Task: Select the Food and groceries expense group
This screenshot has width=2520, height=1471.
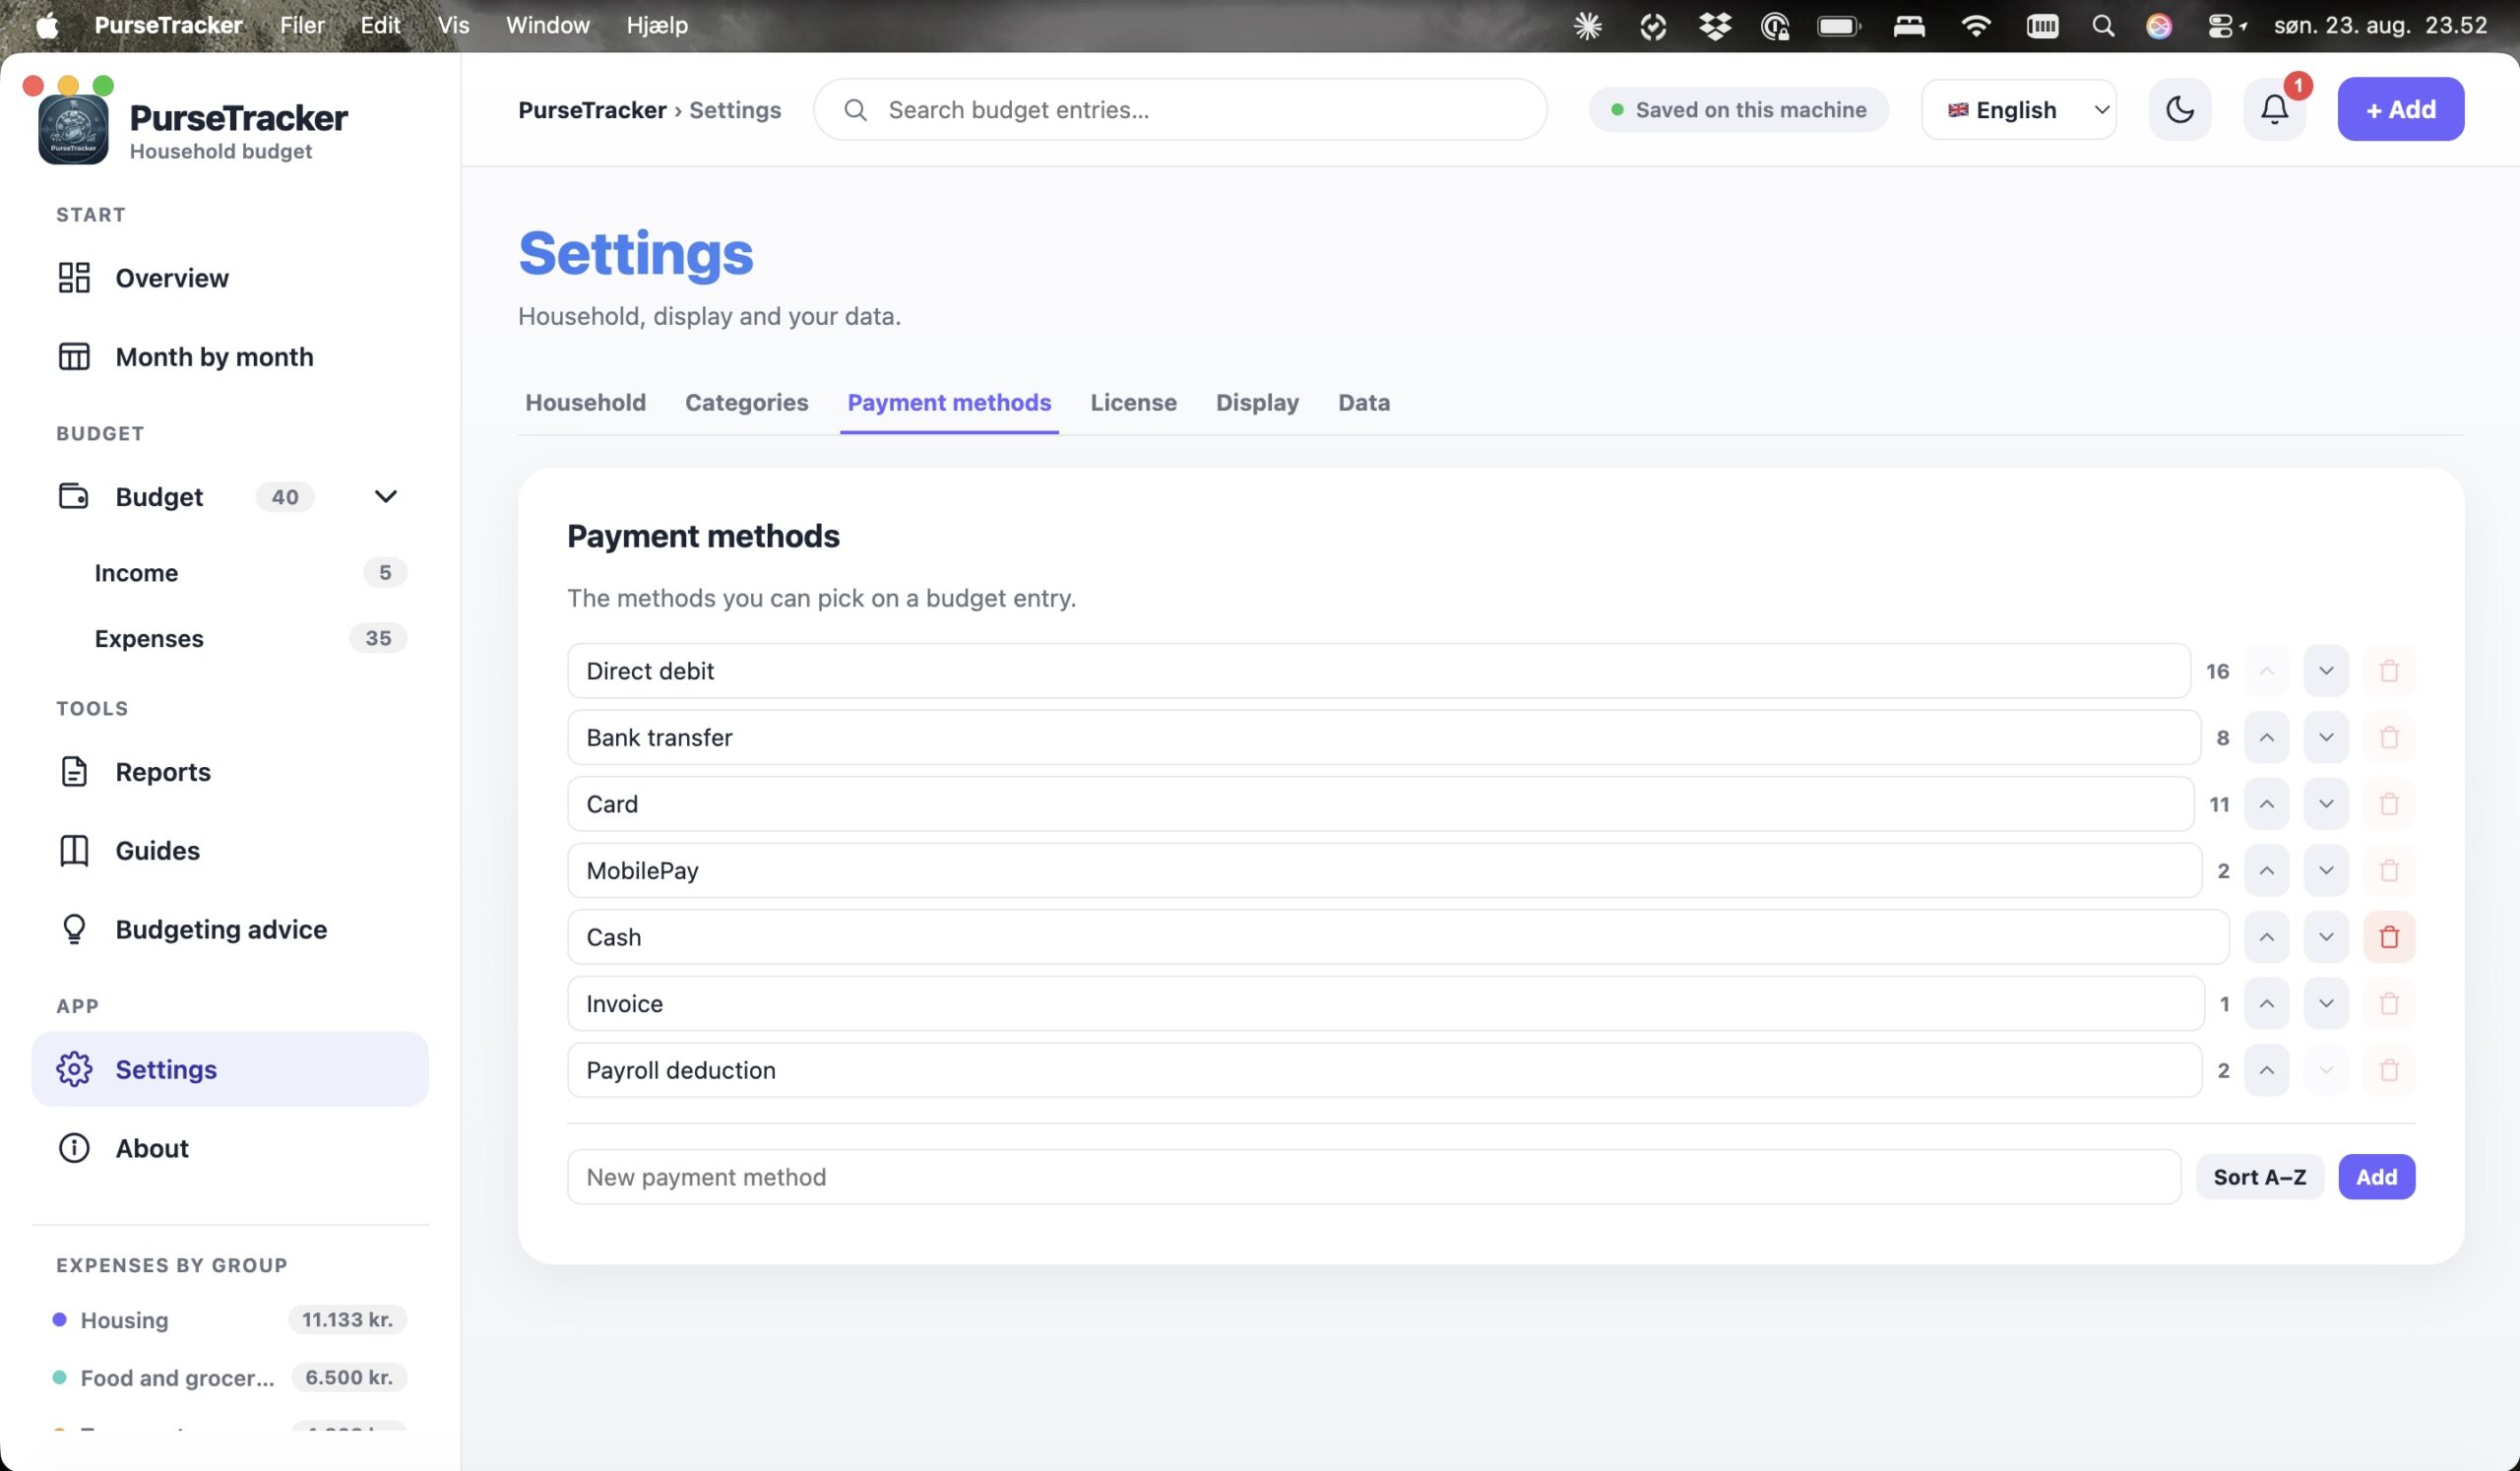Action: point(229,1378)
